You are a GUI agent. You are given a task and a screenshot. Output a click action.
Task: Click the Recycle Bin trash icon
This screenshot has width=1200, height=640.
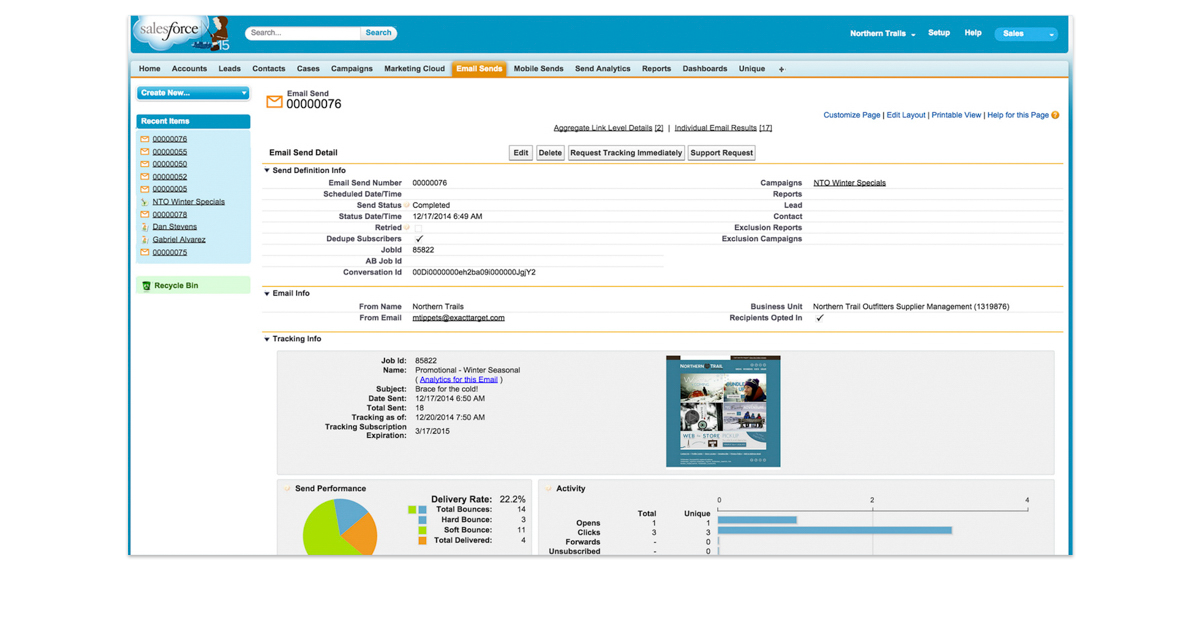click(146, 286)
